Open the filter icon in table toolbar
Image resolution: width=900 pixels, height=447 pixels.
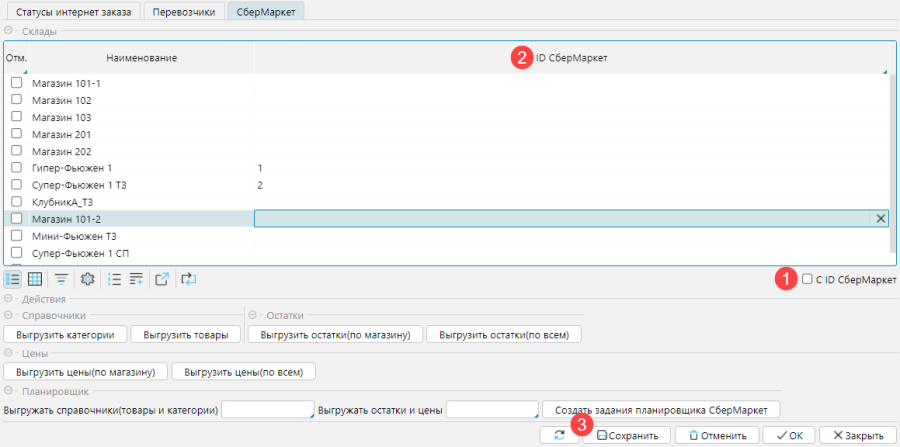tap(61, 279)
